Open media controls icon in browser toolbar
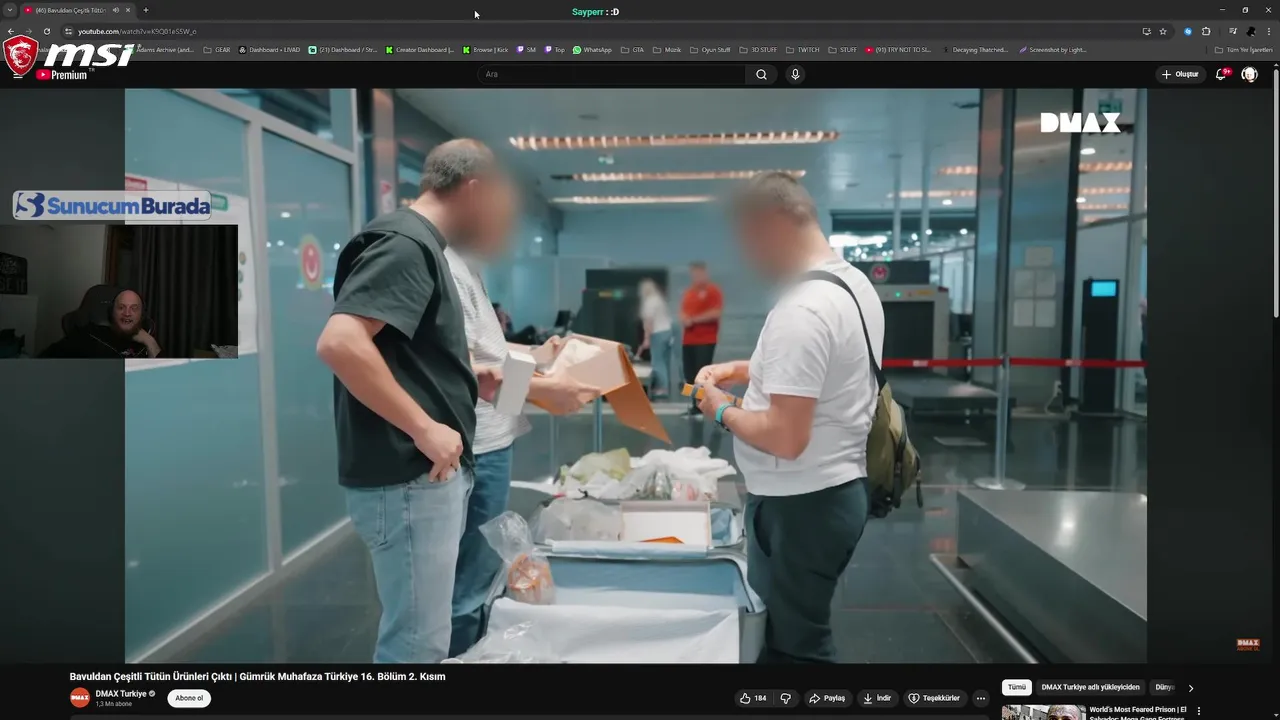Image resolution: width=1280 pixels, height=720 pixels. (x=1233, y=31)
